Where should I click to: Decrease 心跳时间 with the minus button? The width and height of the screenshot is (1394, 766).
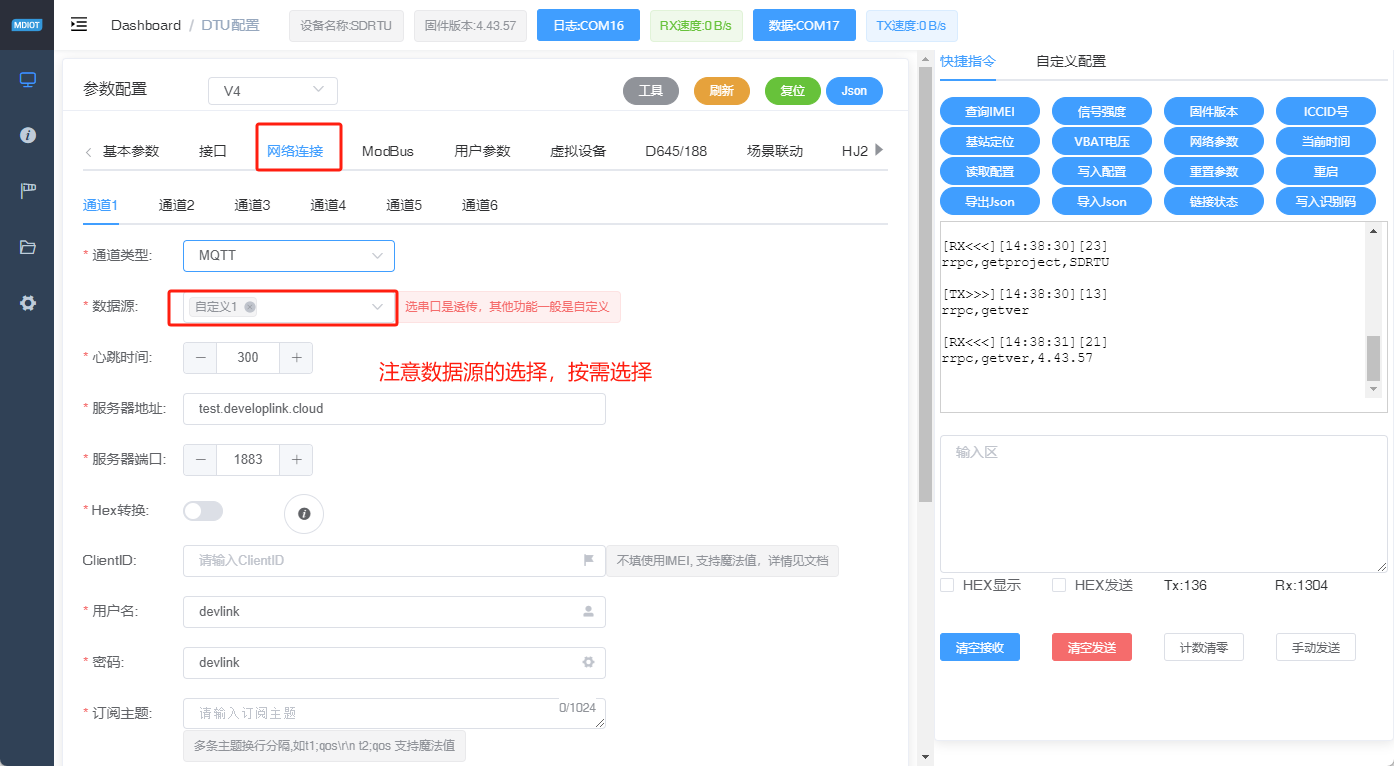[x=200, y=358]
